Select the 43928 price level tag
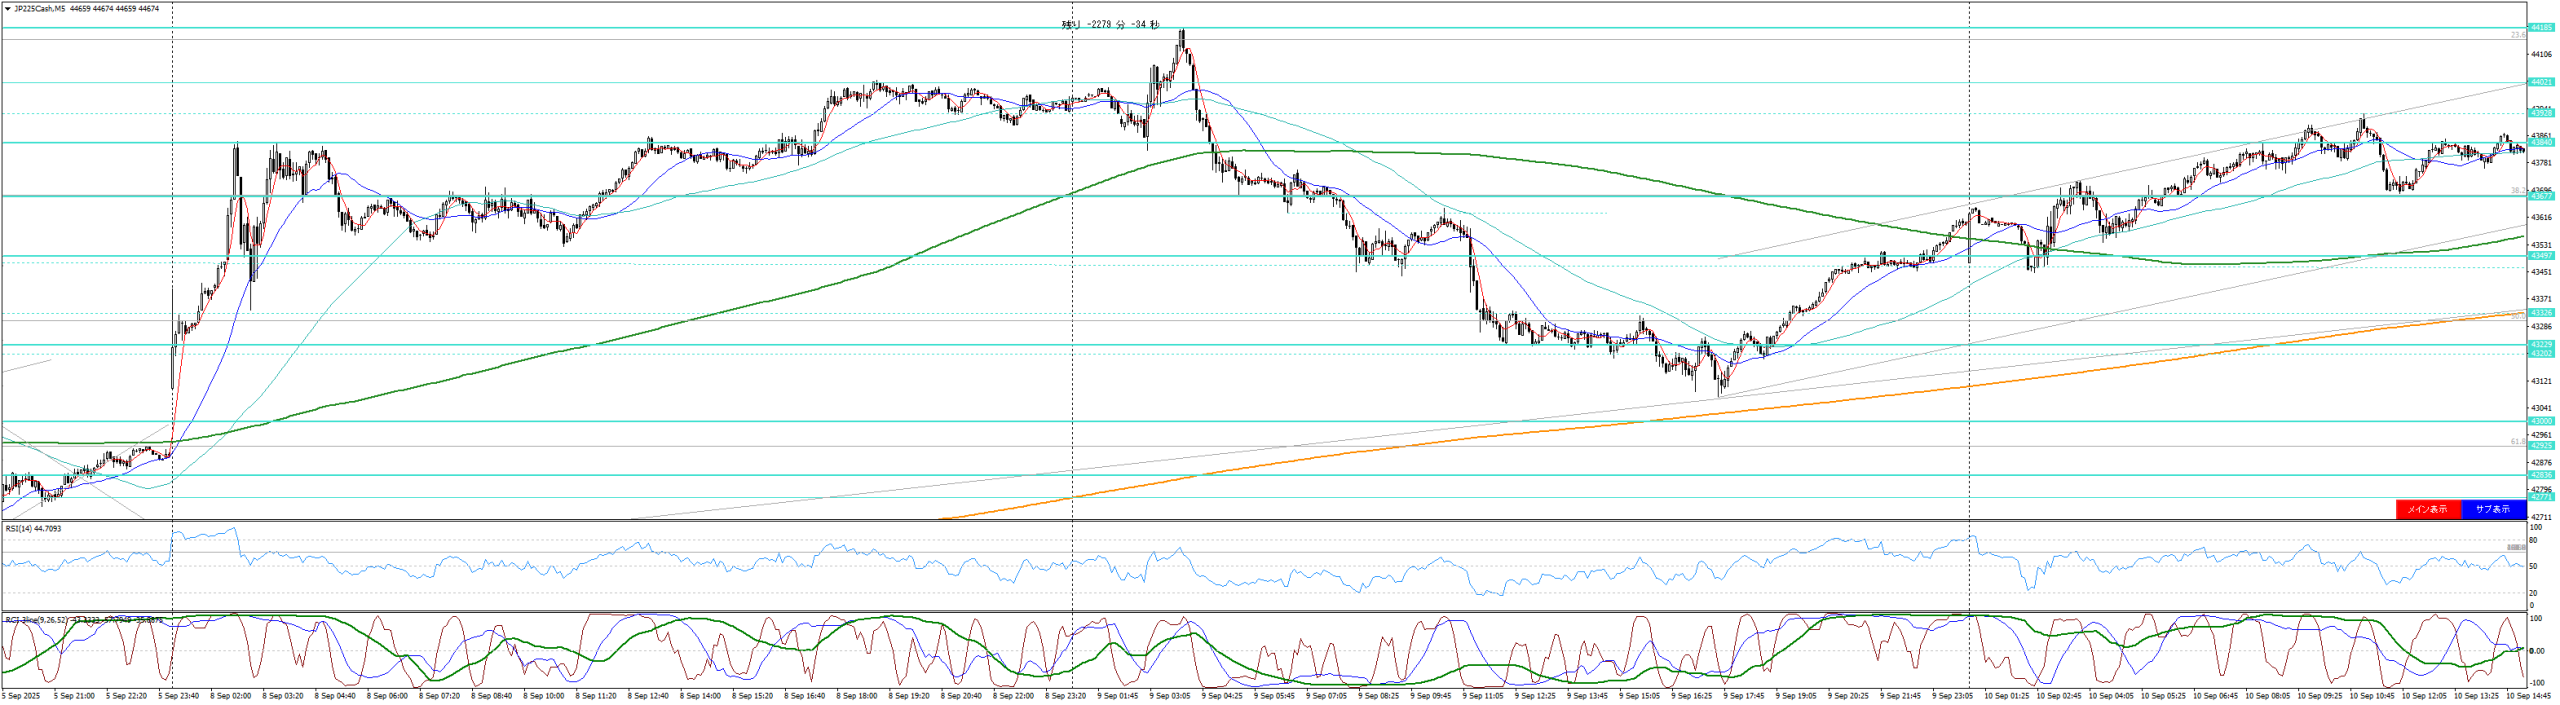 coord(2541,114)
